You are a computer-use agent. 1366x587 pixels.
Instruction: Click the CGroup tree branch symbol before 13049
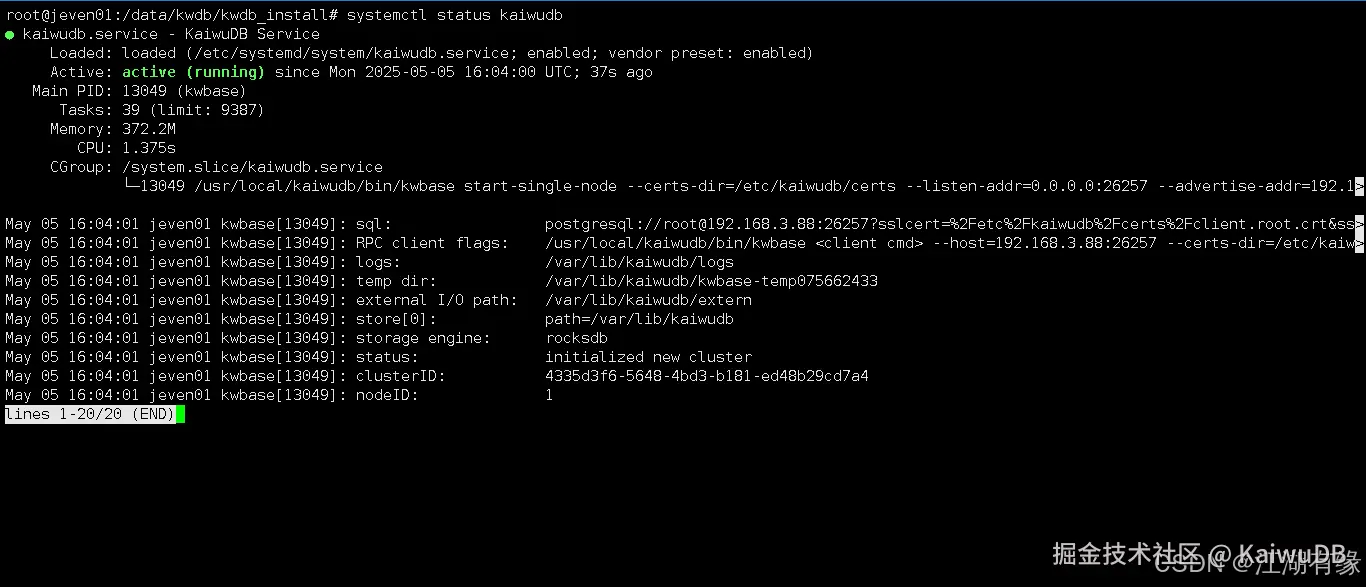click(130, 186)
